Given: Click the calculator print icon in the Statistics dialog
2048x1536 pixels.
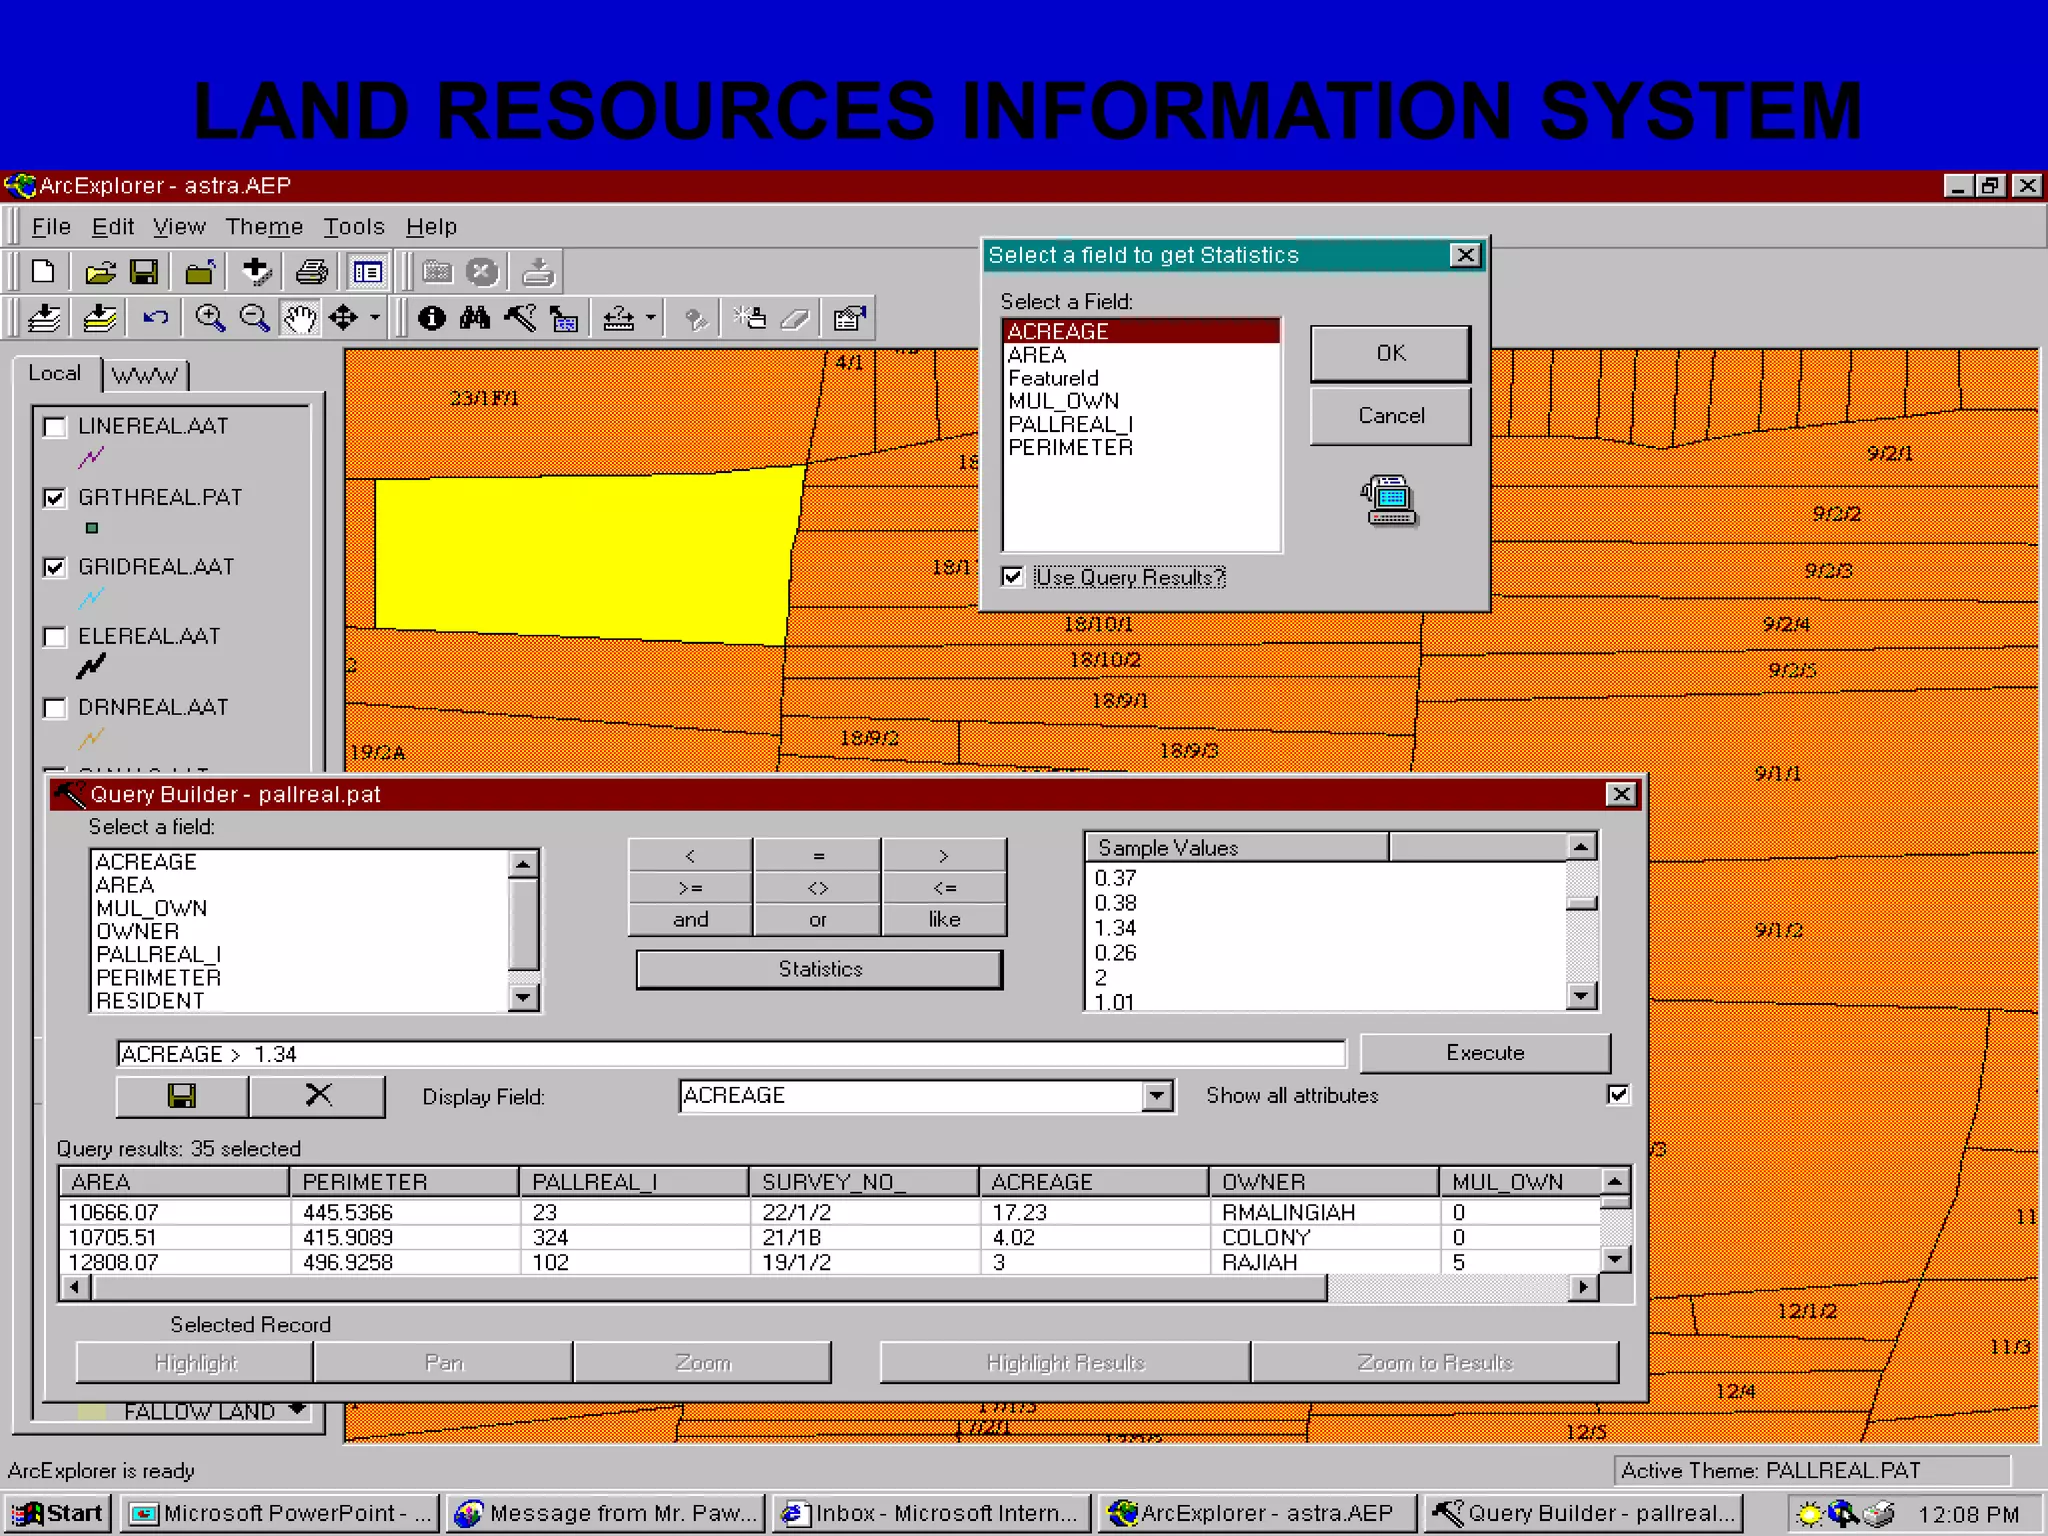Looking at the screenshot, I should tap(1389, 500).
